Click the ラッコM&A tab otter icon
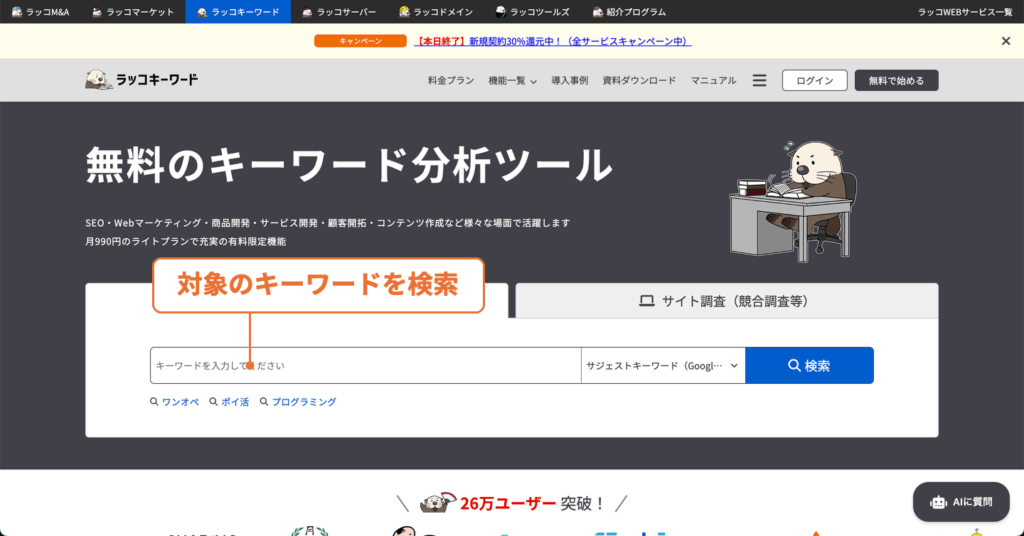The height and width of the screenshot is (536, 1024). coord(16,12)
